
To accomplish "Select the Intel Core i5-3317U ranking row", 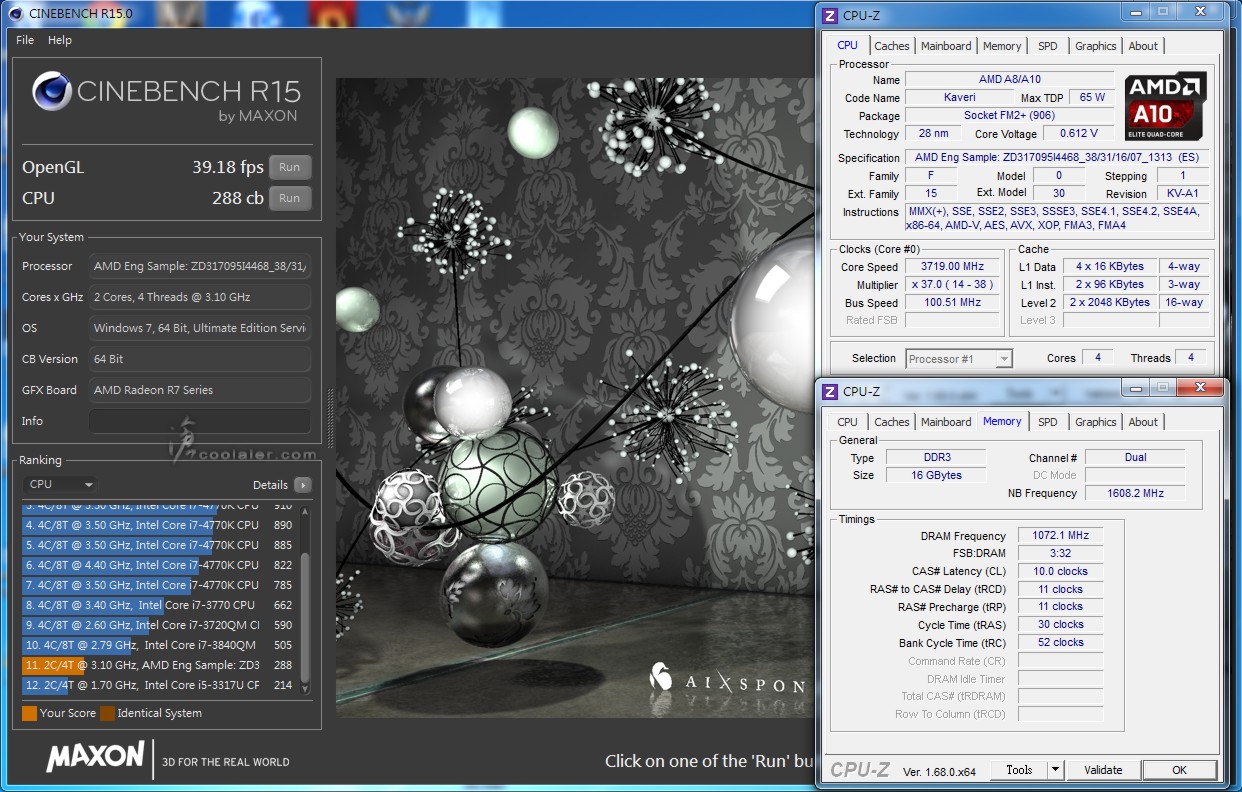I will click(160, 685).
